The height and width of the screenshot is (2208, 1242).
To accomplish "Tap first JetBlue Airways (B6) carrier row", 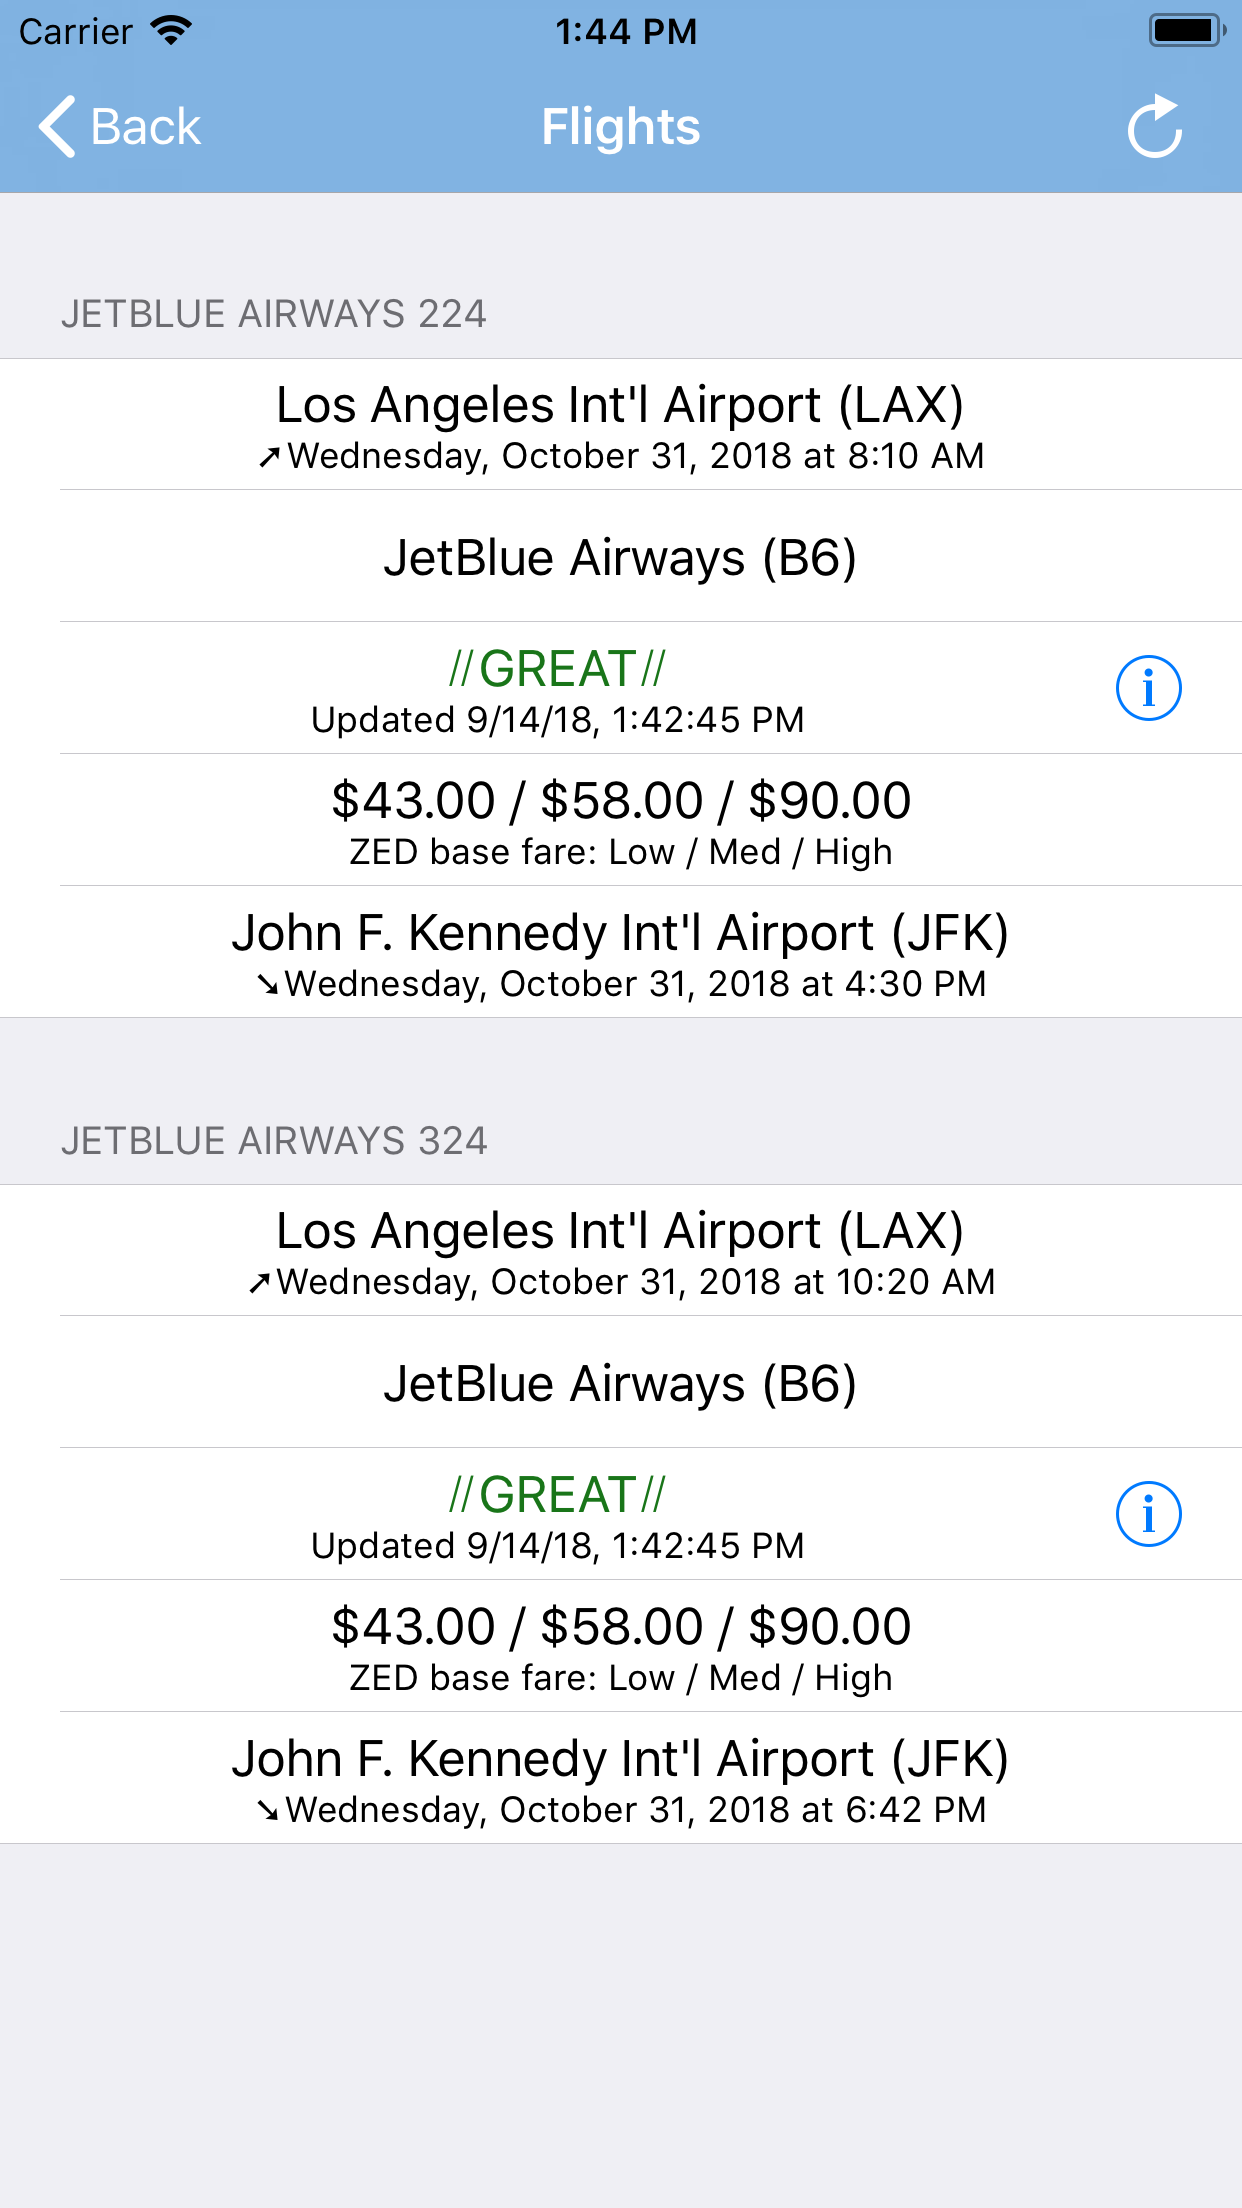I will (621, 556).
